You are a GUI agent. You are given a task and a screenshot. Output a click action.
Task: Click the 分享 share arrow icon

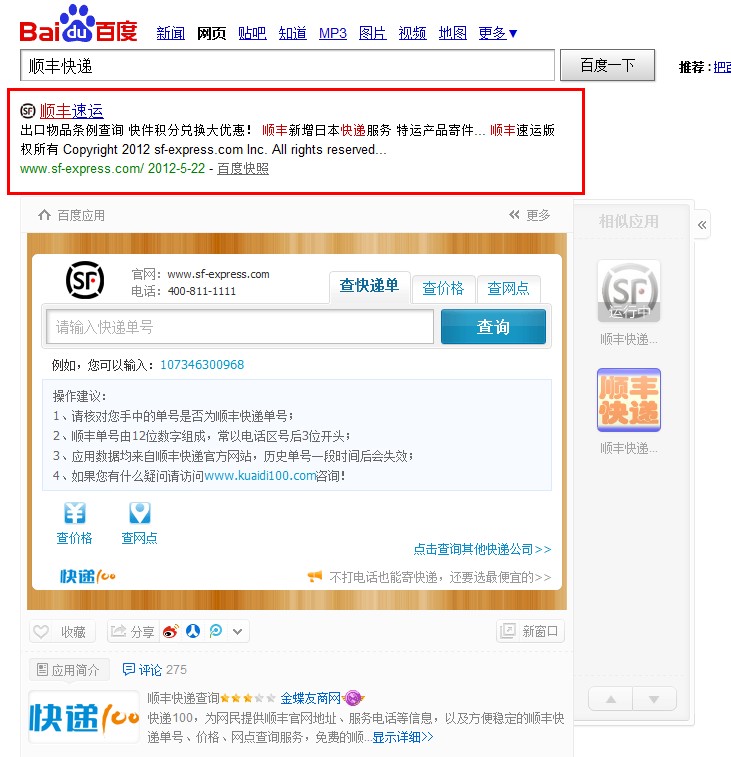(x=118, y=631)
